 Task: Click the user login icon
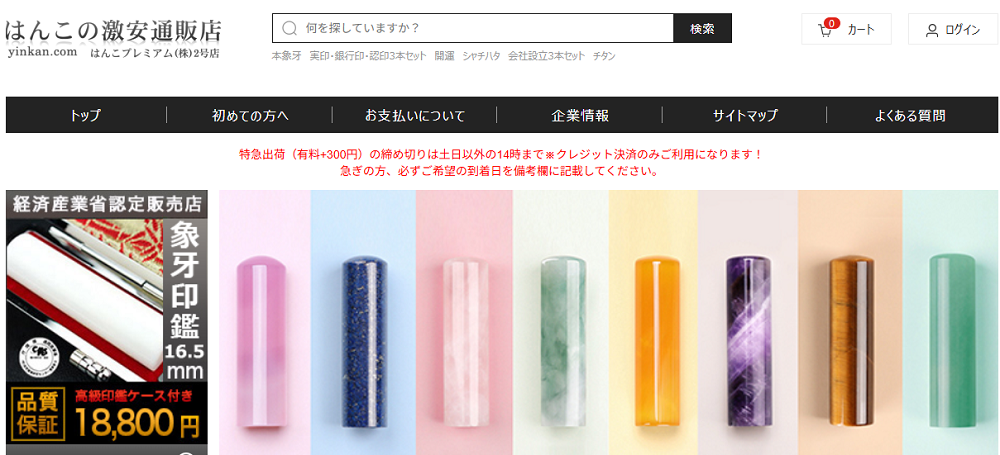click(x=932, y=31)
